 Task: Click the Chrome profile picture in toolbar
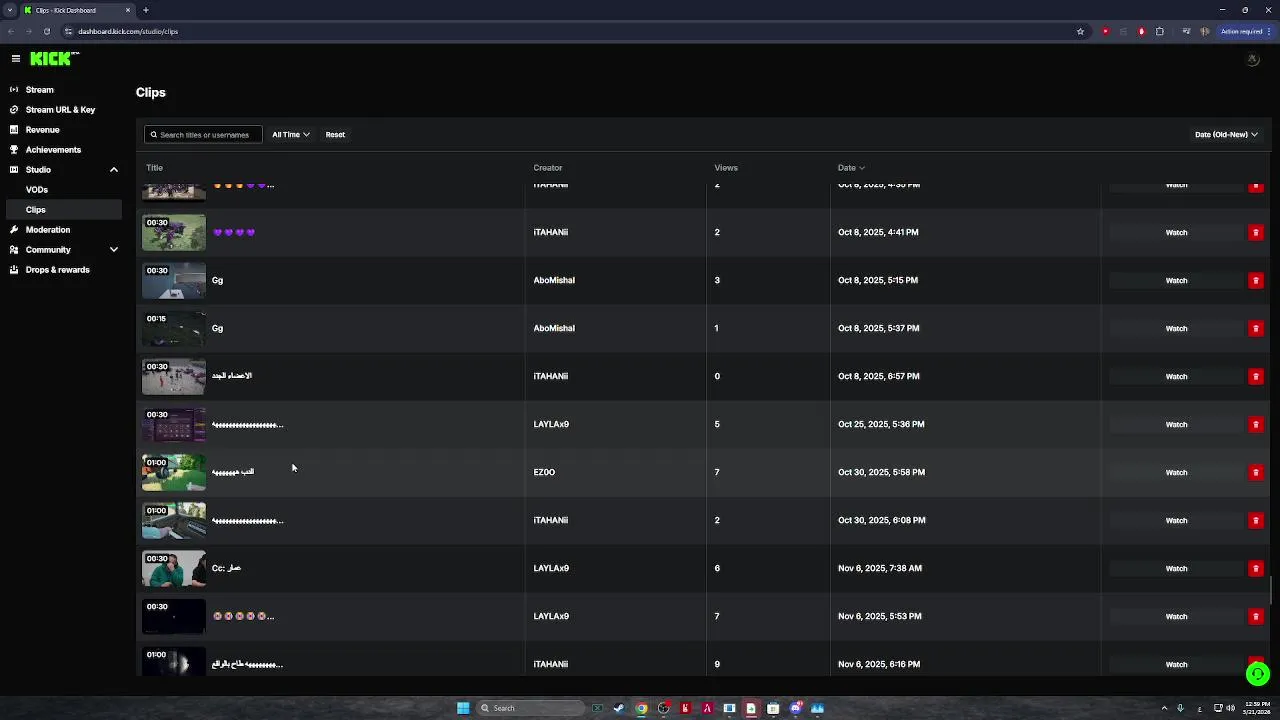[x=1205, y=31]
